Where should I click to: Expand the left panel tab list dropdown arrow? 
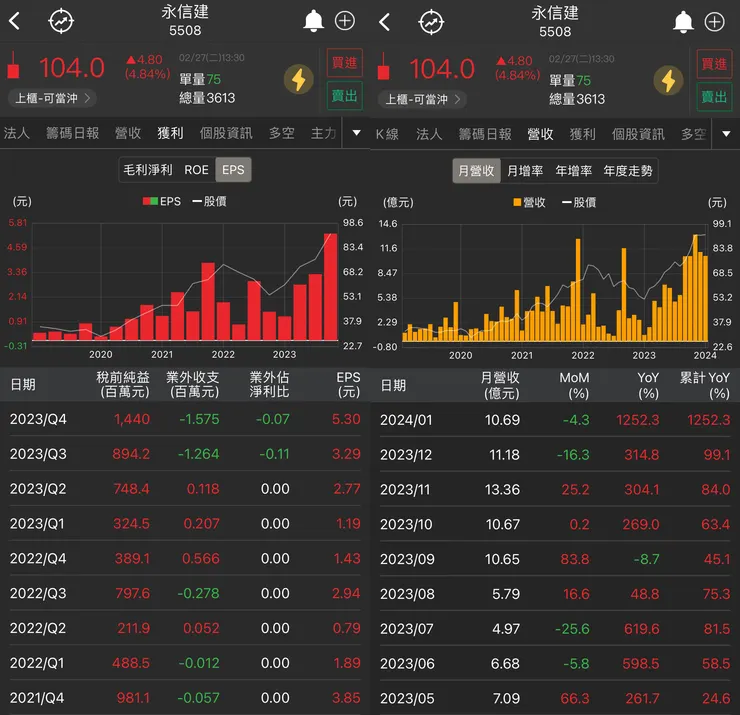[x=357, y=133]
